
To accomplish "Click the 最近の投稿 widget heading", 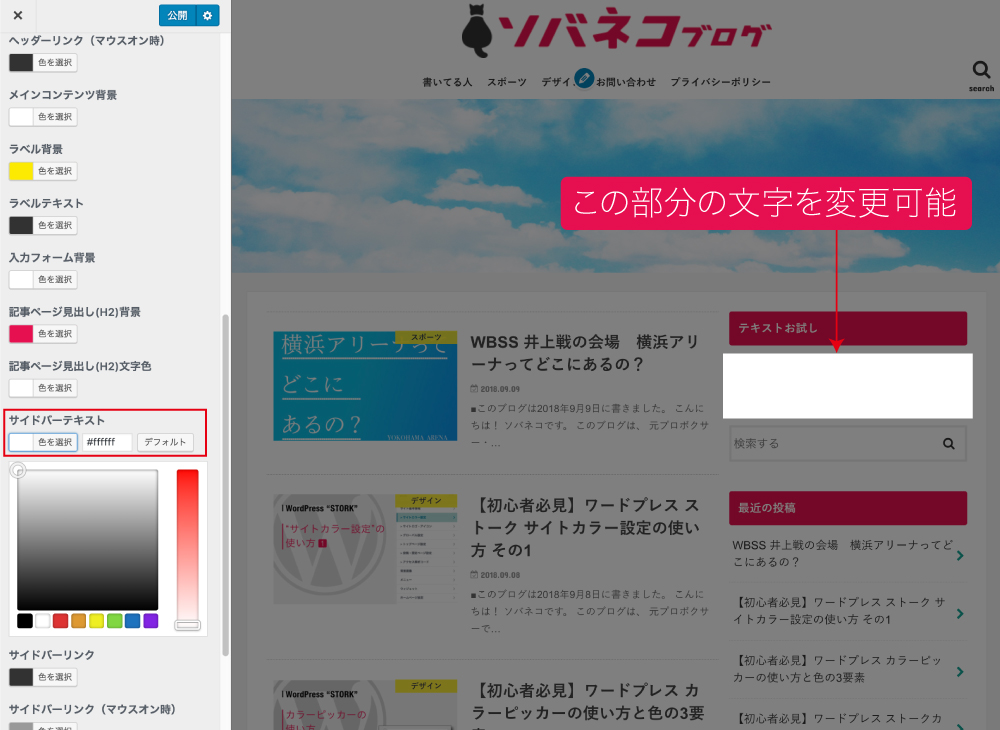I will (x=848, y=508).
